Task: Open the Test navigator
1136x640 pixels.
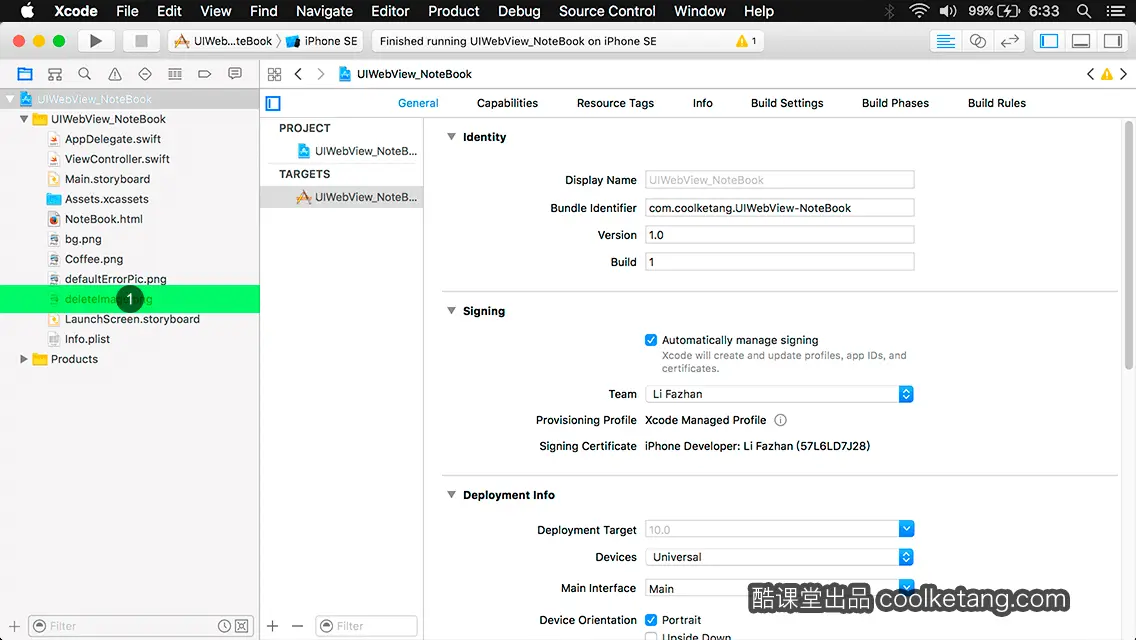Action: coord(145,74)
